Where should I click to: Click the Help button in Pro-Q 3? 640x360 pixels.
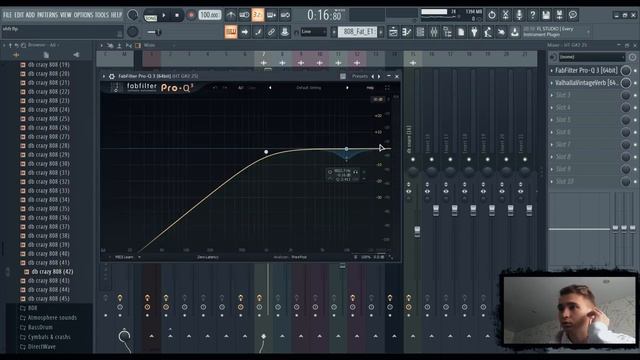tap(370, 88)
